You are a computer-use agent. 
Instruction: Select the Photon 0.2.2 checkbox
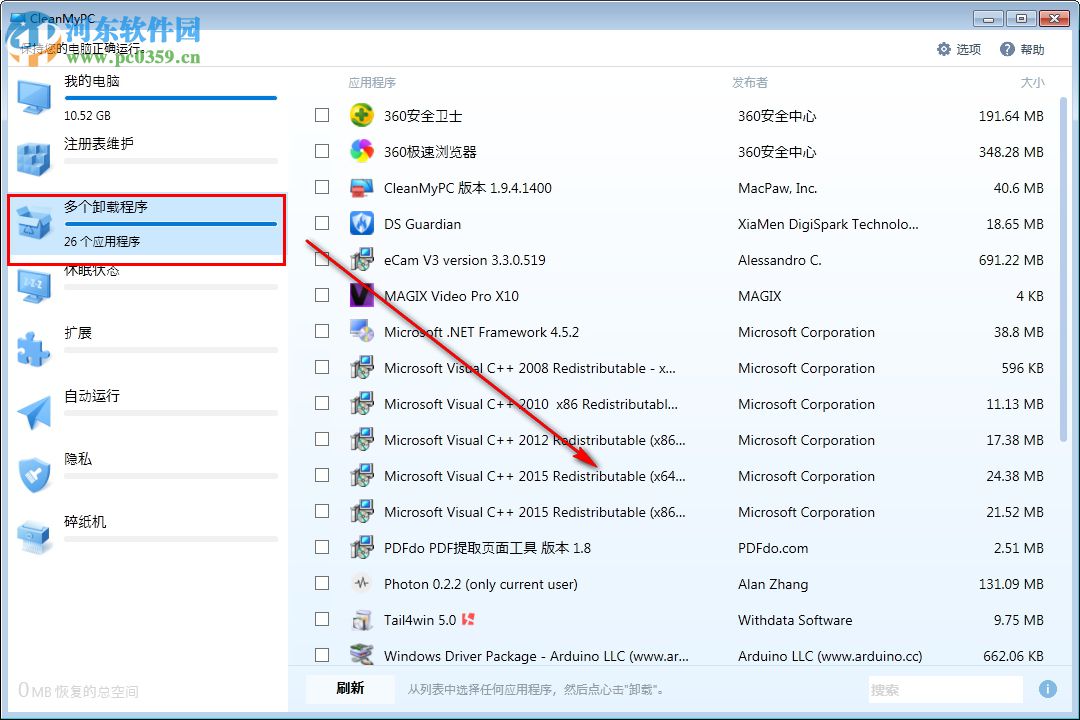point(321,584)
